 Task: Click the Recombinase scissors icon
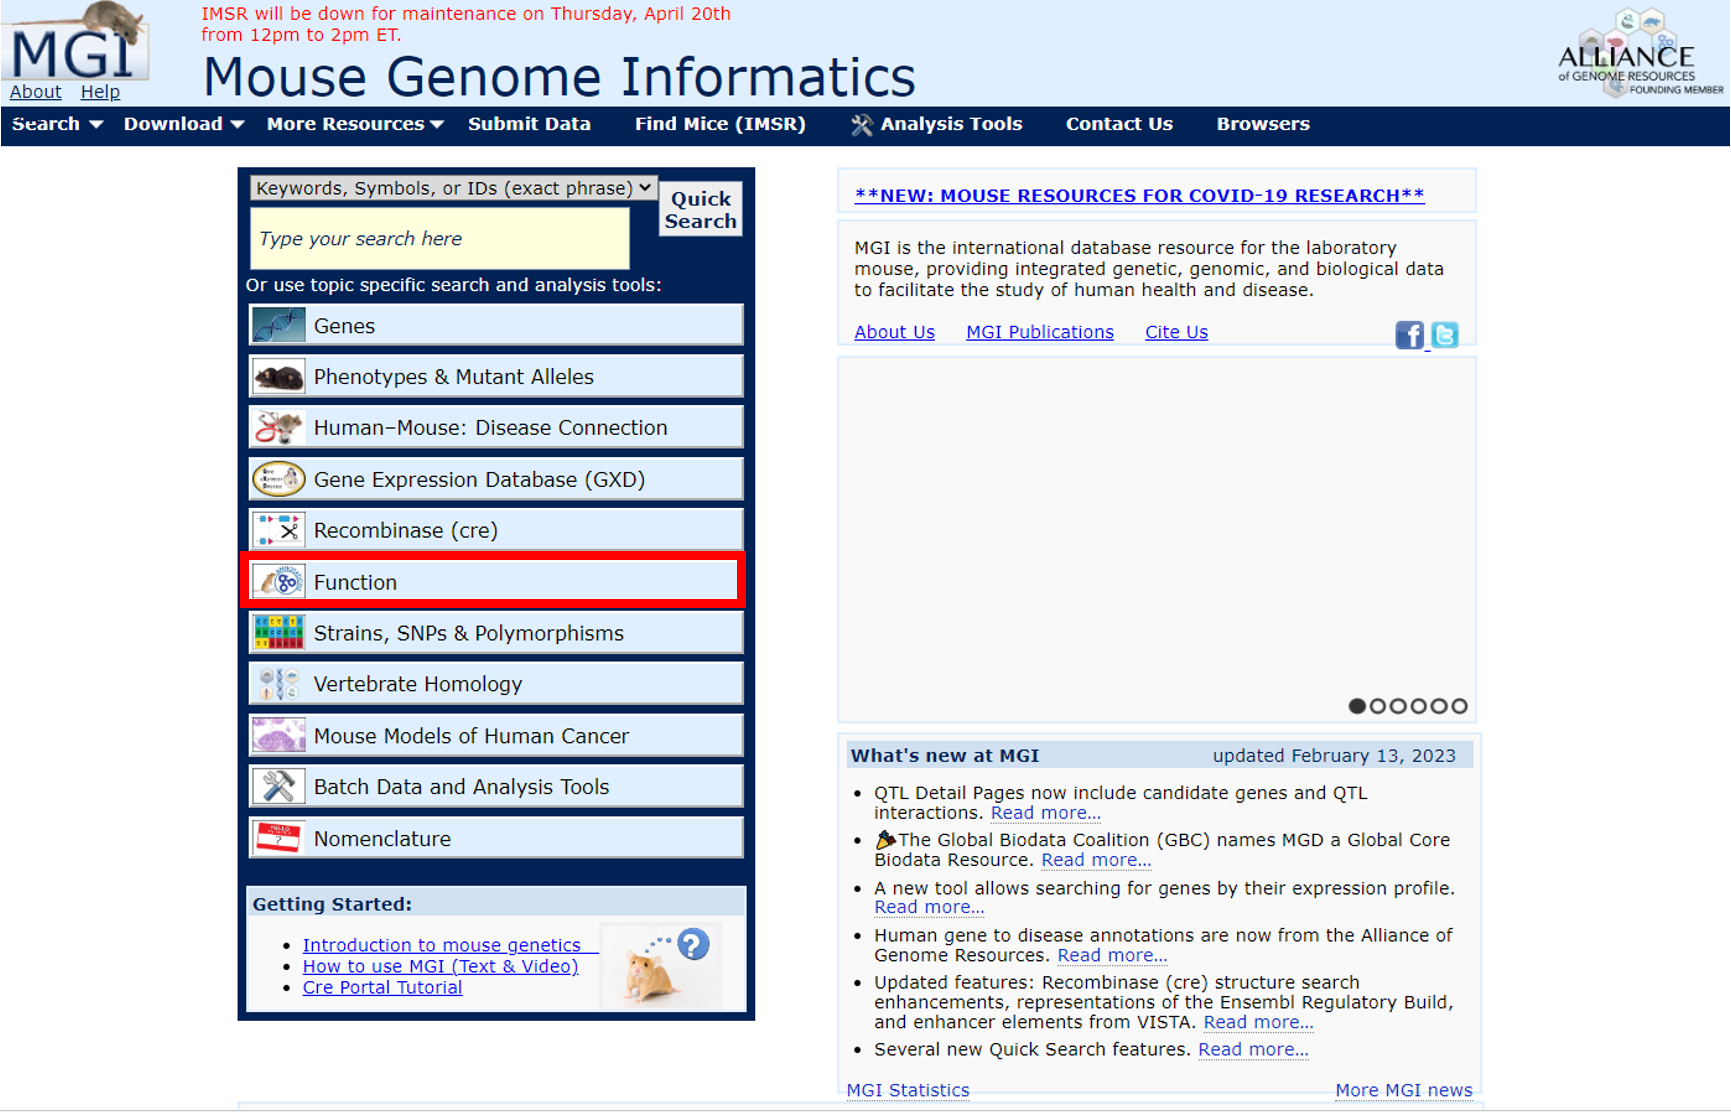click(x=278, y=530)
